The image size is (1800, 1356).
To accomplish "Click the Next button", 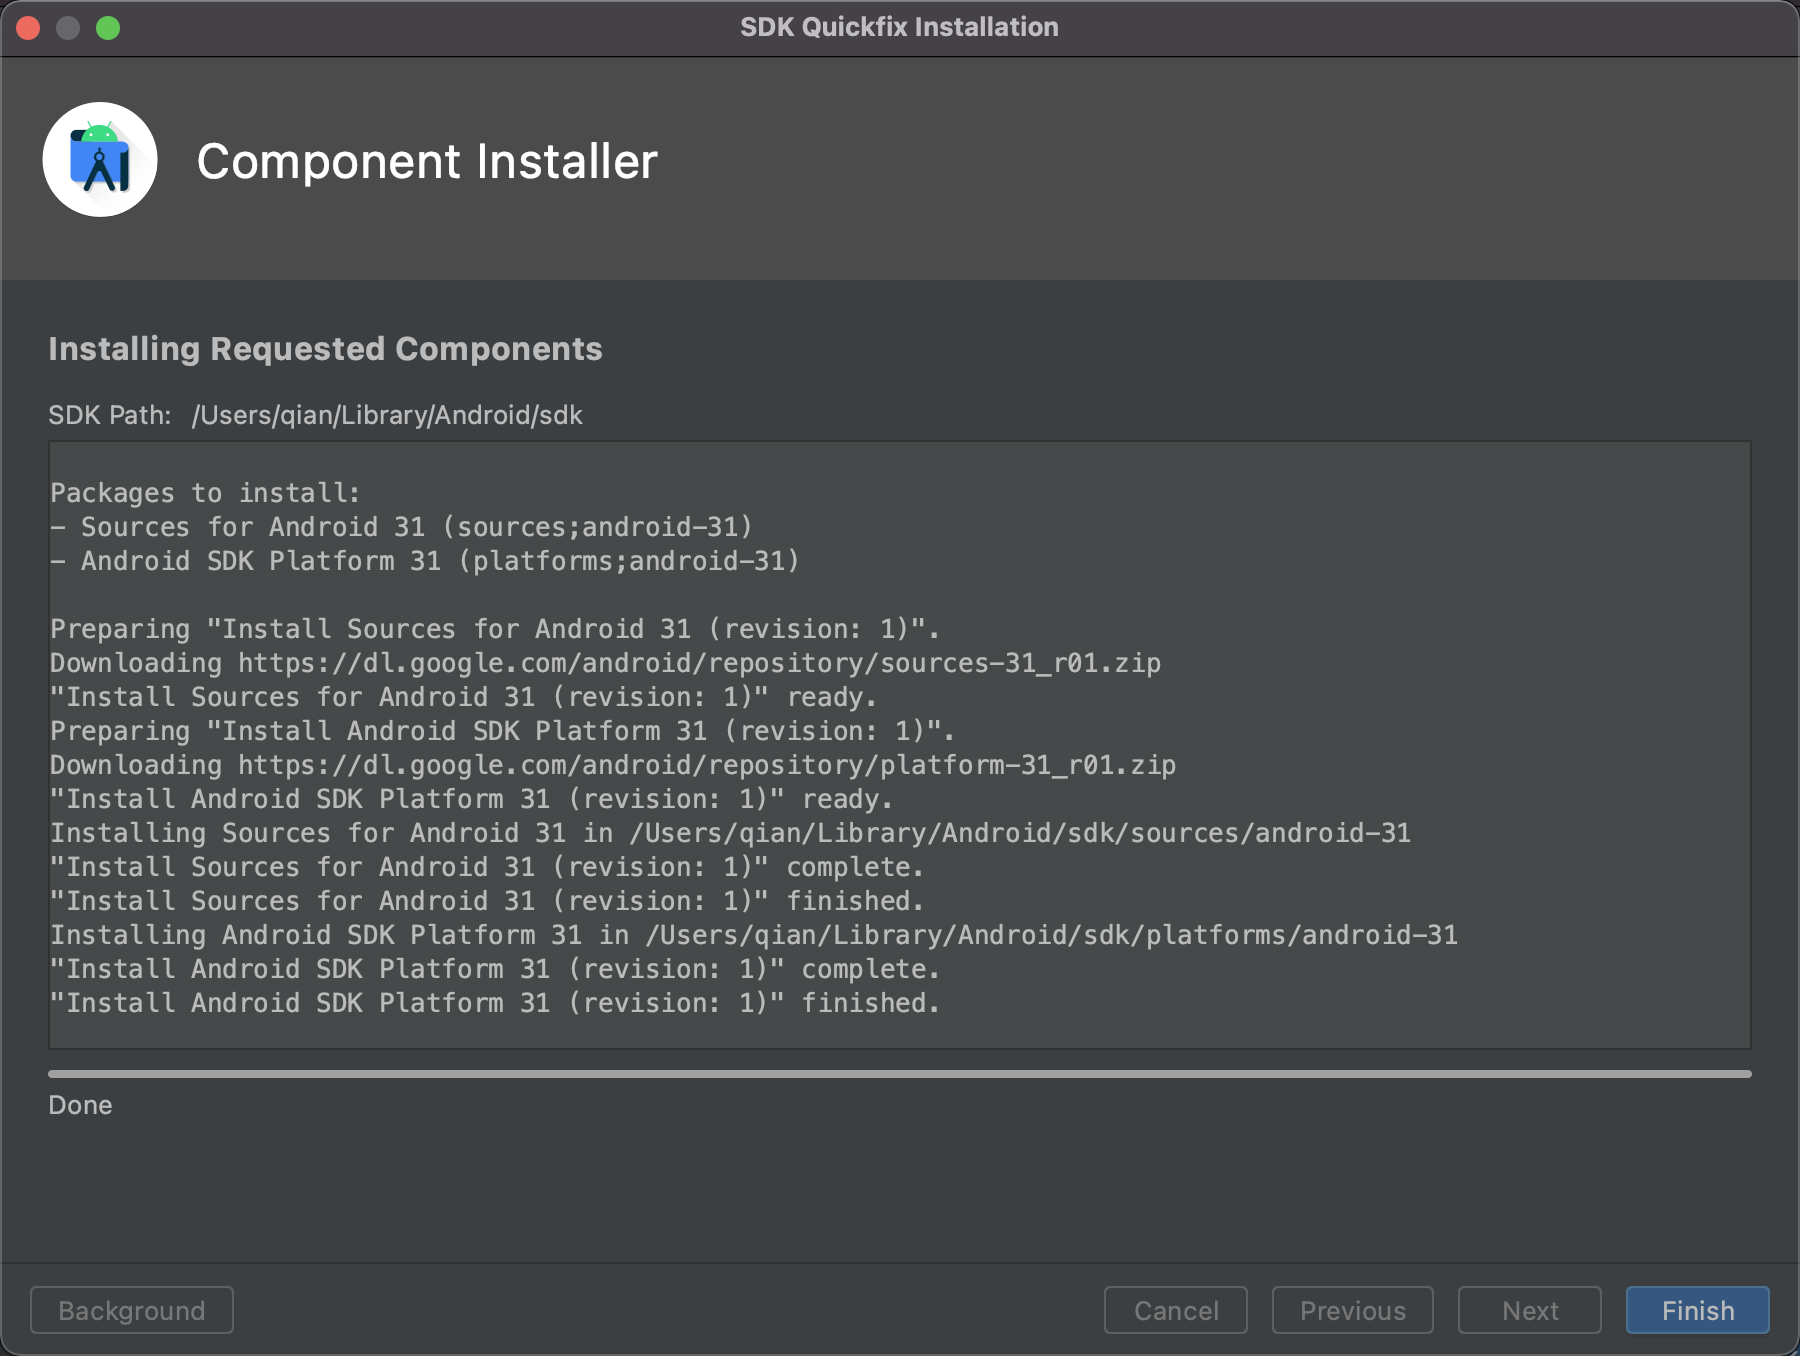I will coord(1529,1310).
